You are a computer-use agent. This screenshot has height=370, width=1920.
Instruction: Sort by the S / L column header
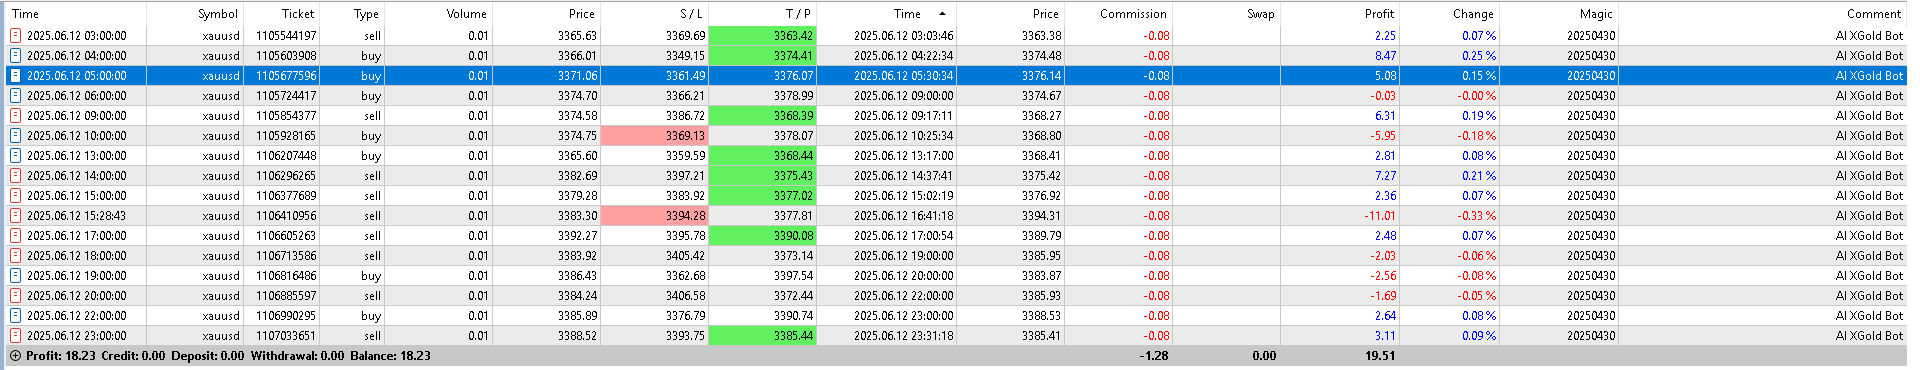(654, 14)
